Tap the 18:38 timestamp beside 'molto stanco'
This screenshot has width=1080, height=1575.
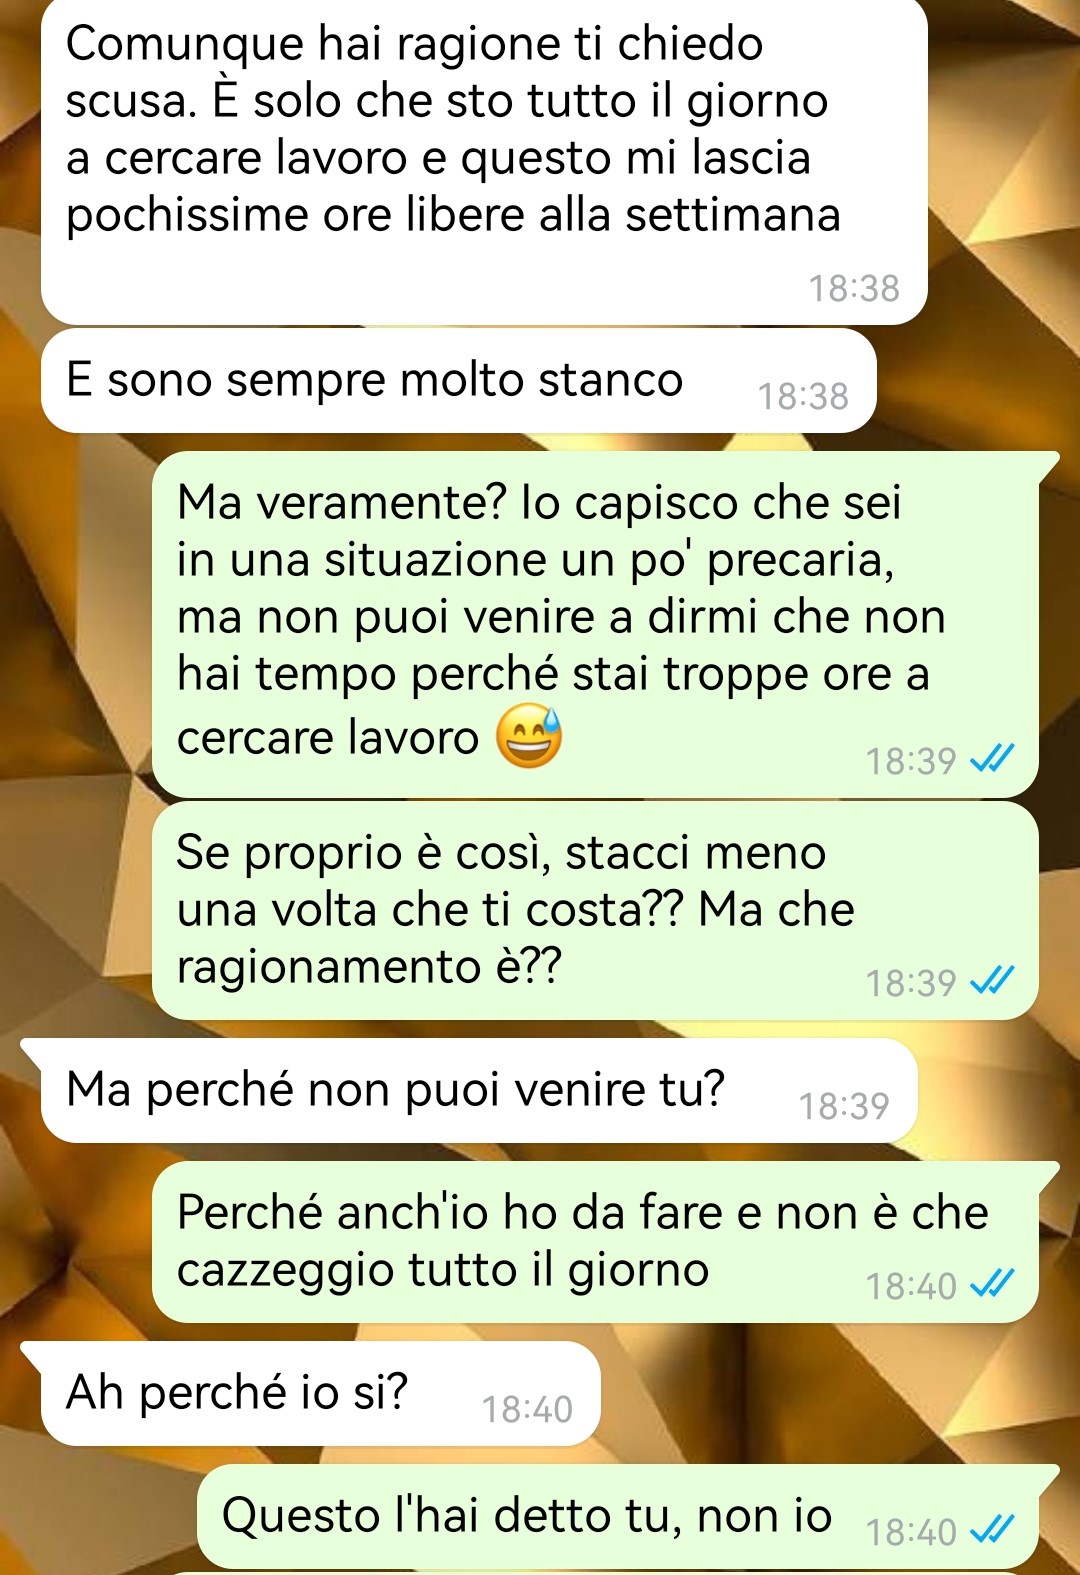(803, 396)
